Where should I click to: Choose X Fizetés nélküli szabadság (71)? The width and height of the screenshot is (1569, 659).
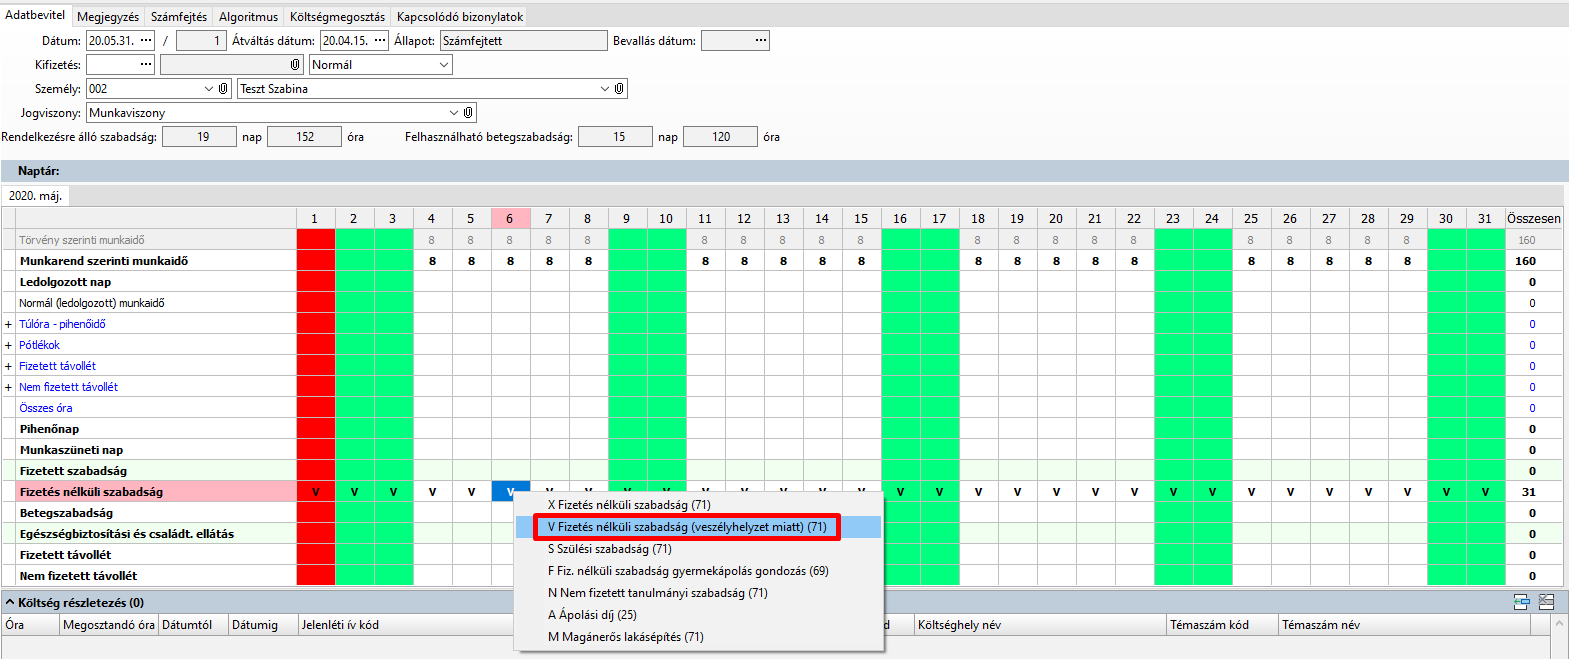click(x=698, y=505)
